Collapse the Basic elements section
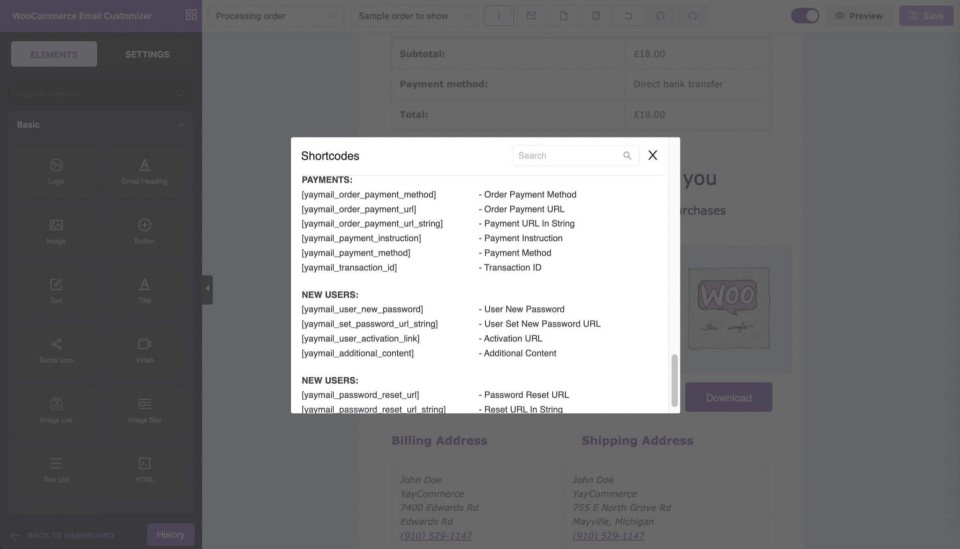The image size is (960, 549). (x=181, y=125)
